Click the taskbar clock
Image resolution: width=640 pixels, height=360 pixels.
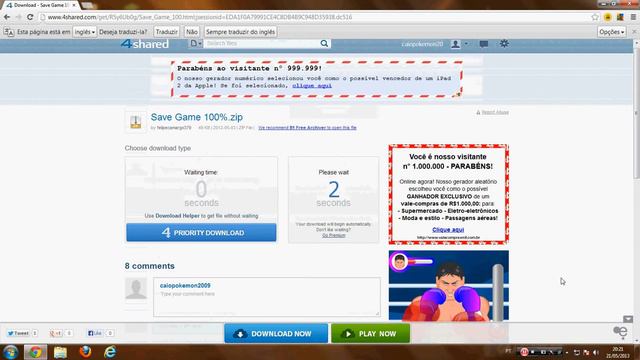tap(617, 352)
